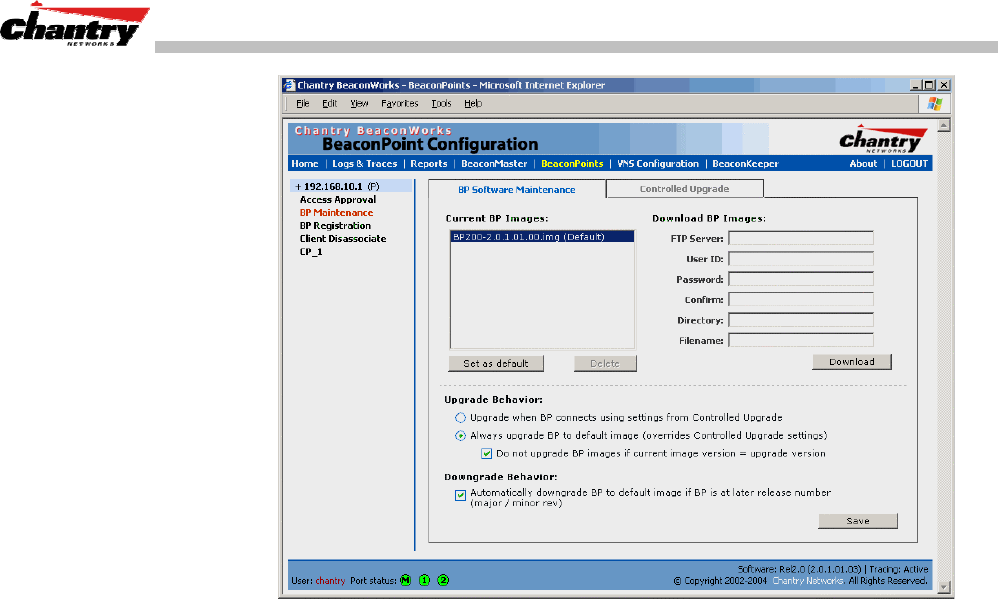Open Client Disassociate in the left panel
Image resolution: width=998 pixels, height=599 pixels.
coord(343,239)
